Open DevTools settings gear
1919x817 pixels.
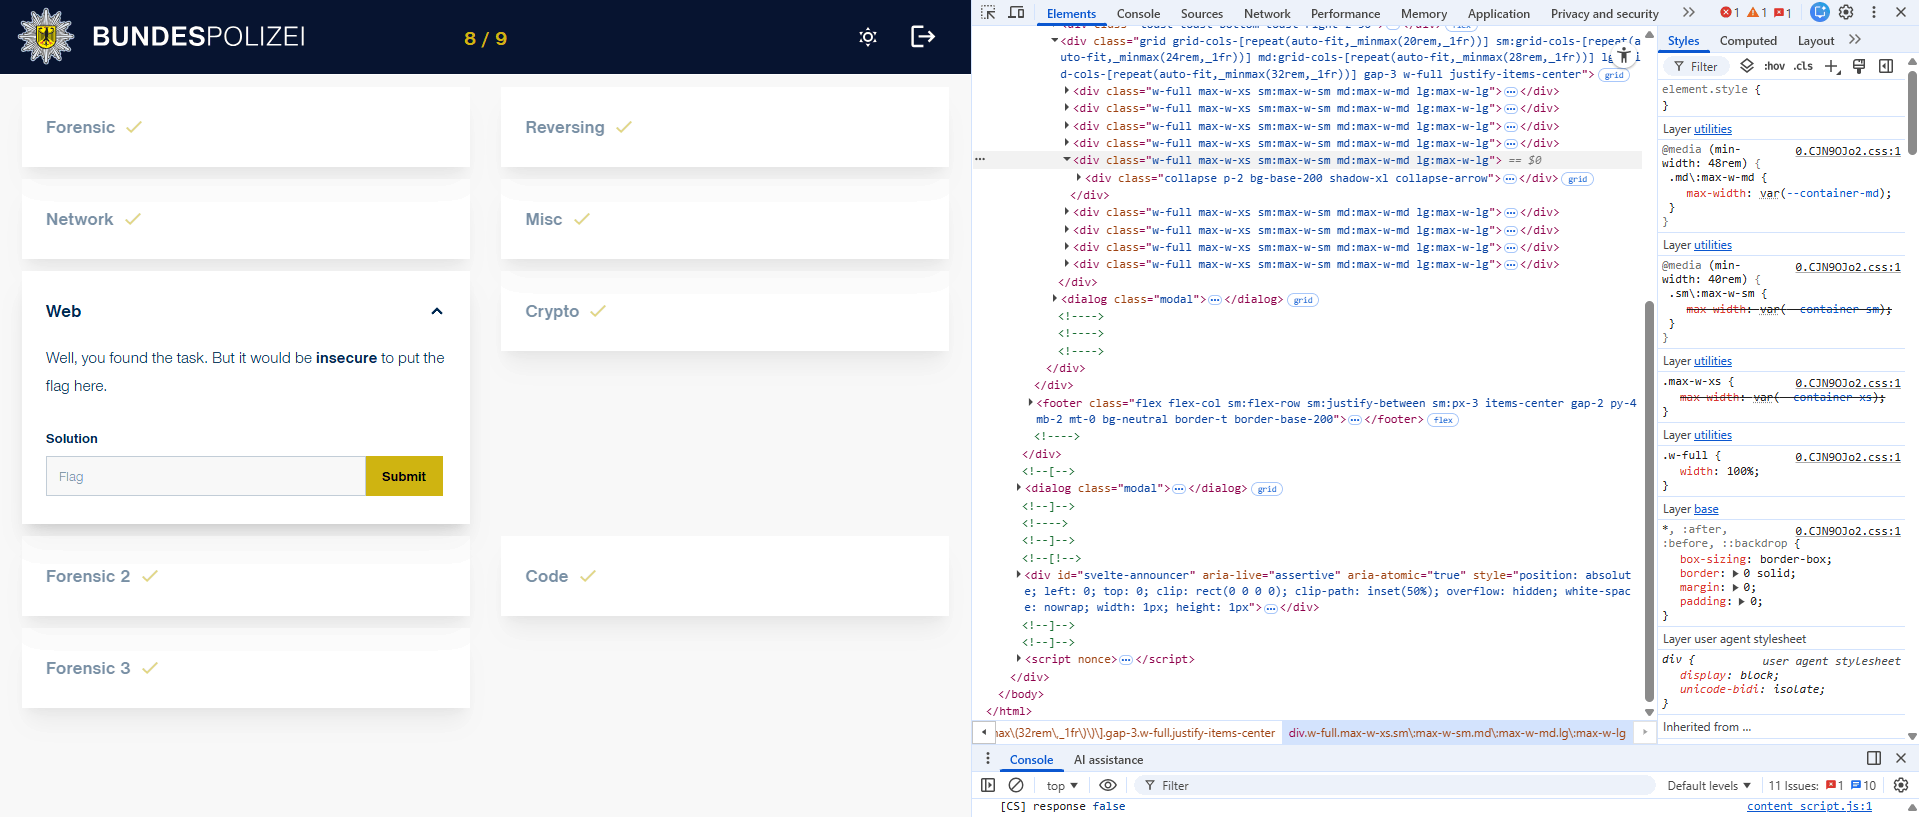[x=1846, y=13]
